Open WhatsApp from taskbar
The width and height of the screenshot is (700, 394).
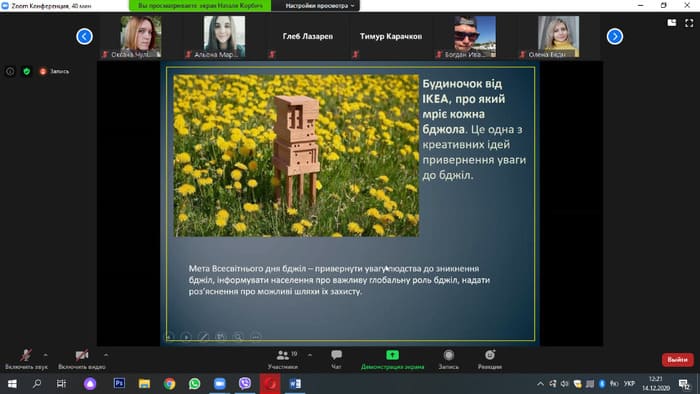tap(194, 383)
